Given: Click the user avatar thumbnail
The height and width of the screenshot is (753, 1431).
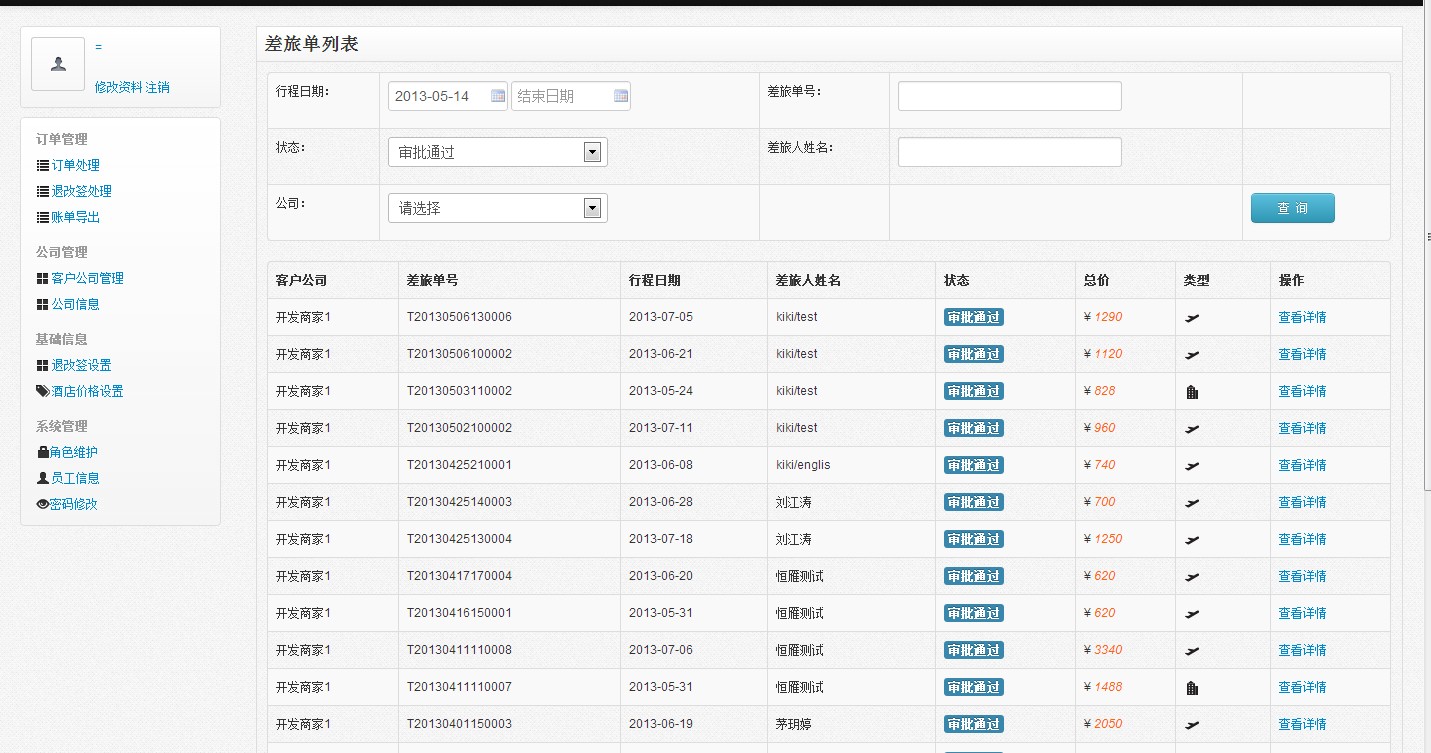Looking at the screenshot, I should (58, 65).
